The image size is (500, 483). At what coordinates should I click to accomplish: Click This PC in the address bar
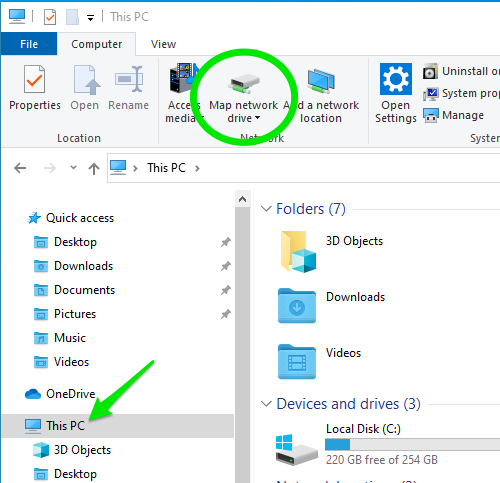click(166, 168)
